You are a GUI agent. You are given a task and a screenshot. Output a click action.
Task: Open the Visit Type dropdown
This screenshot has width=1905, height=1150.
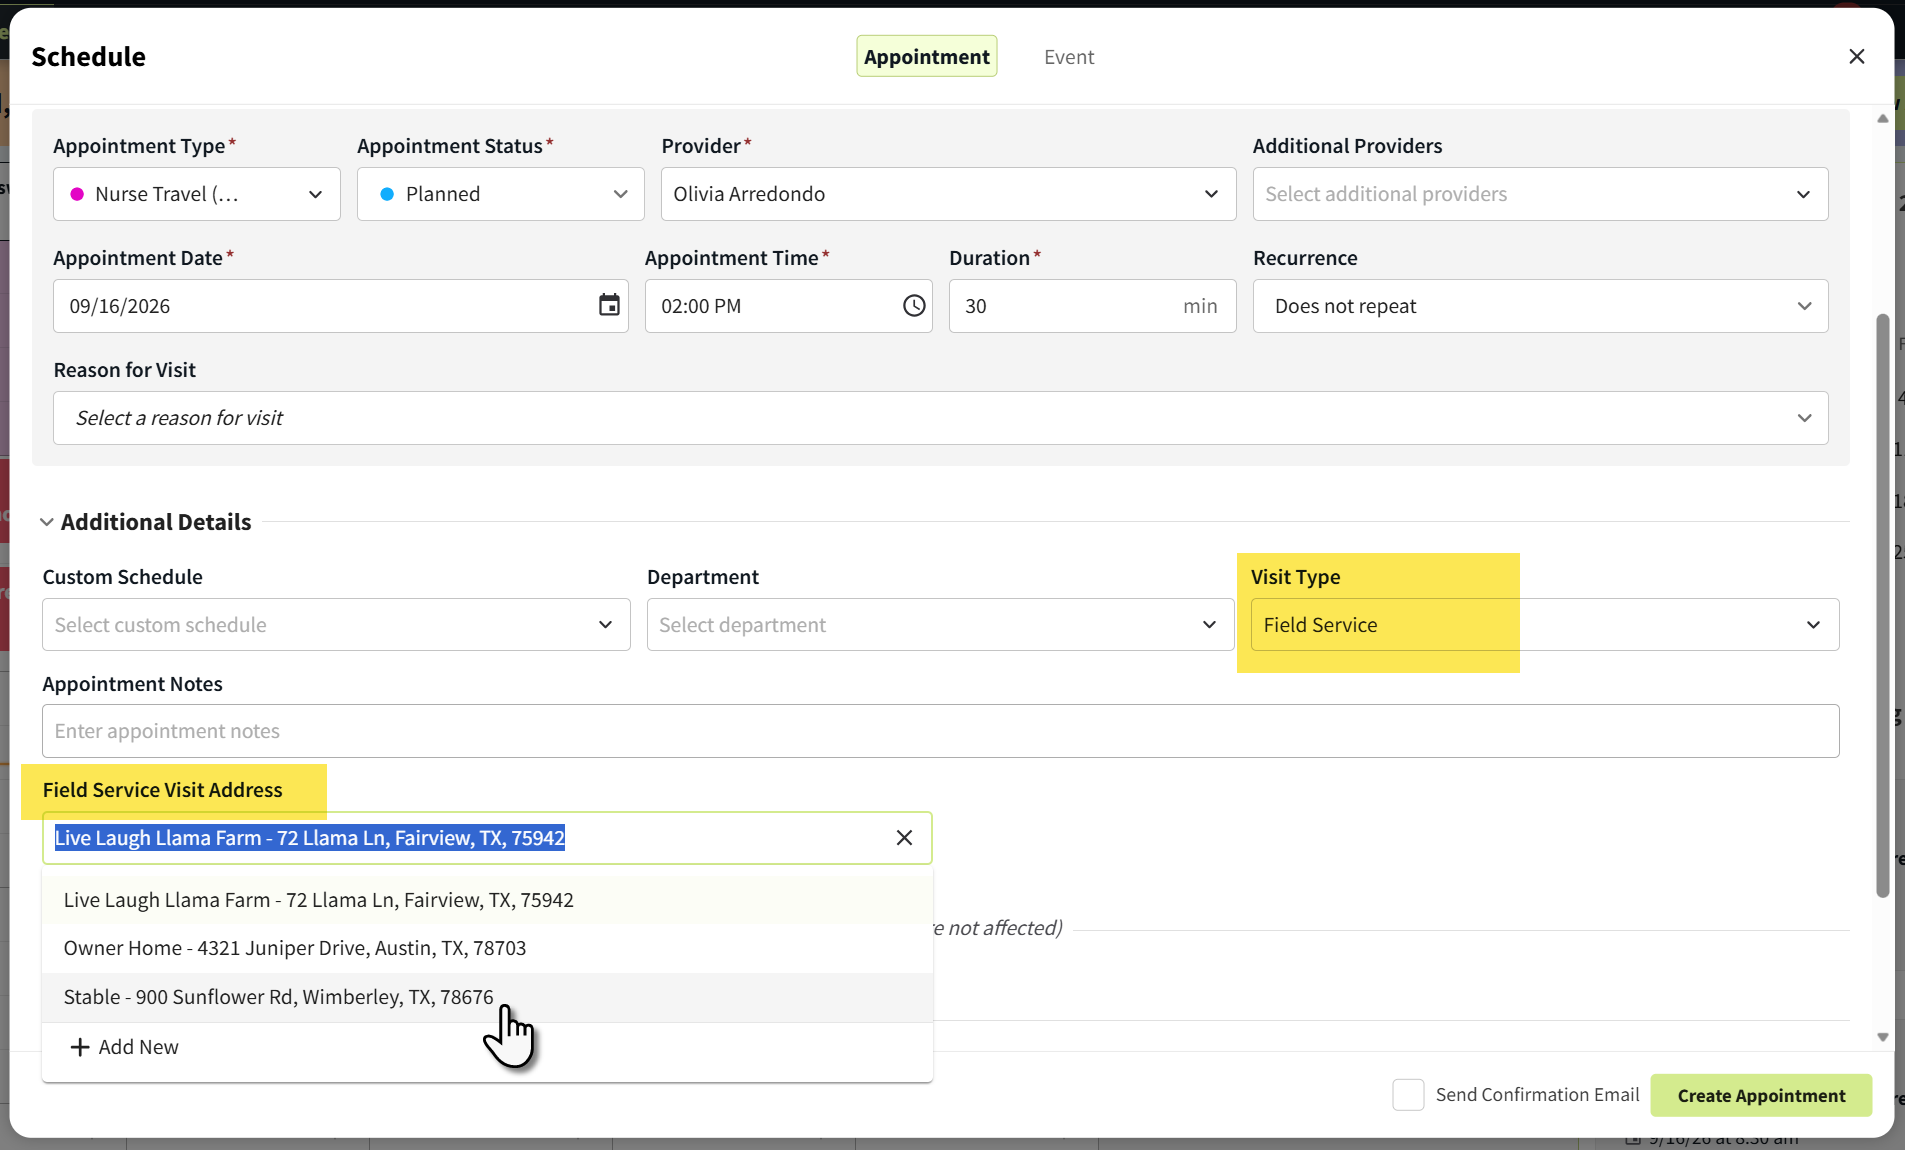(x=1545, y=625)
